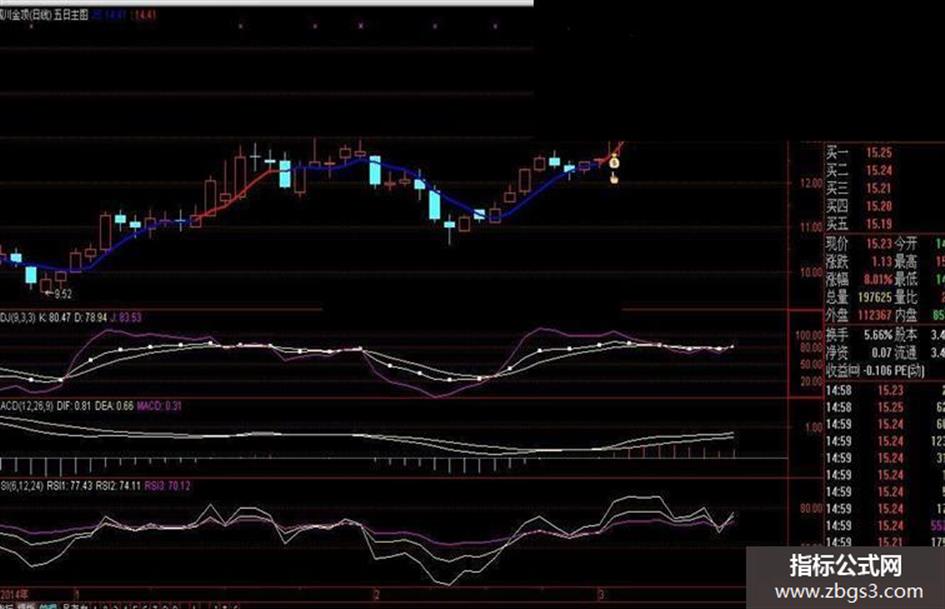Click the 总量 value 197625

[874, 297]
